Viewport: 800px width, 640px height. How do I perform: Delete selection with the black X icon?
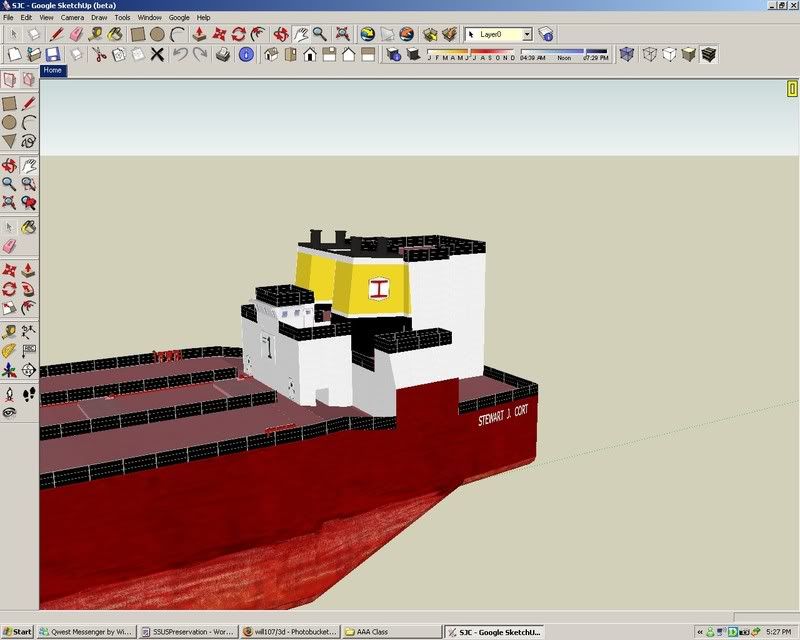click(x=157, y=54)
